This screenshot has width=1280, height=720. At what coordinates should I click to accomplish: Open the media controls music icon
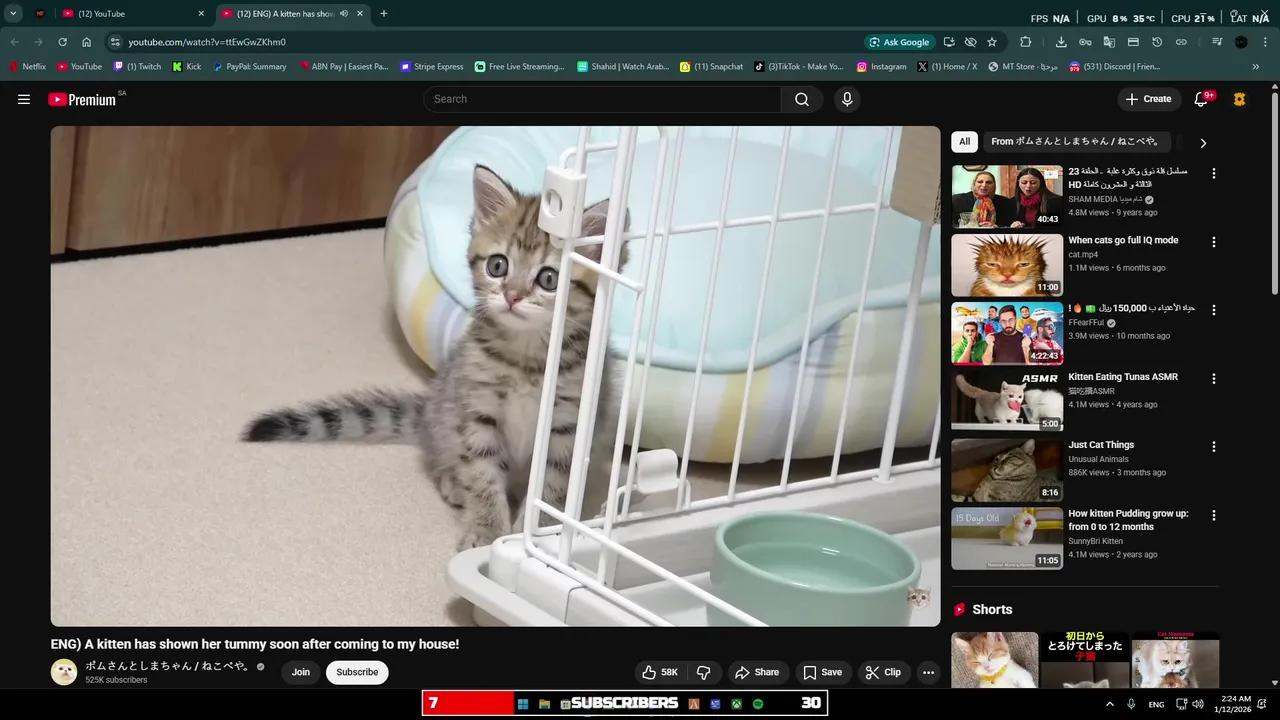[x=1217, y=42]
